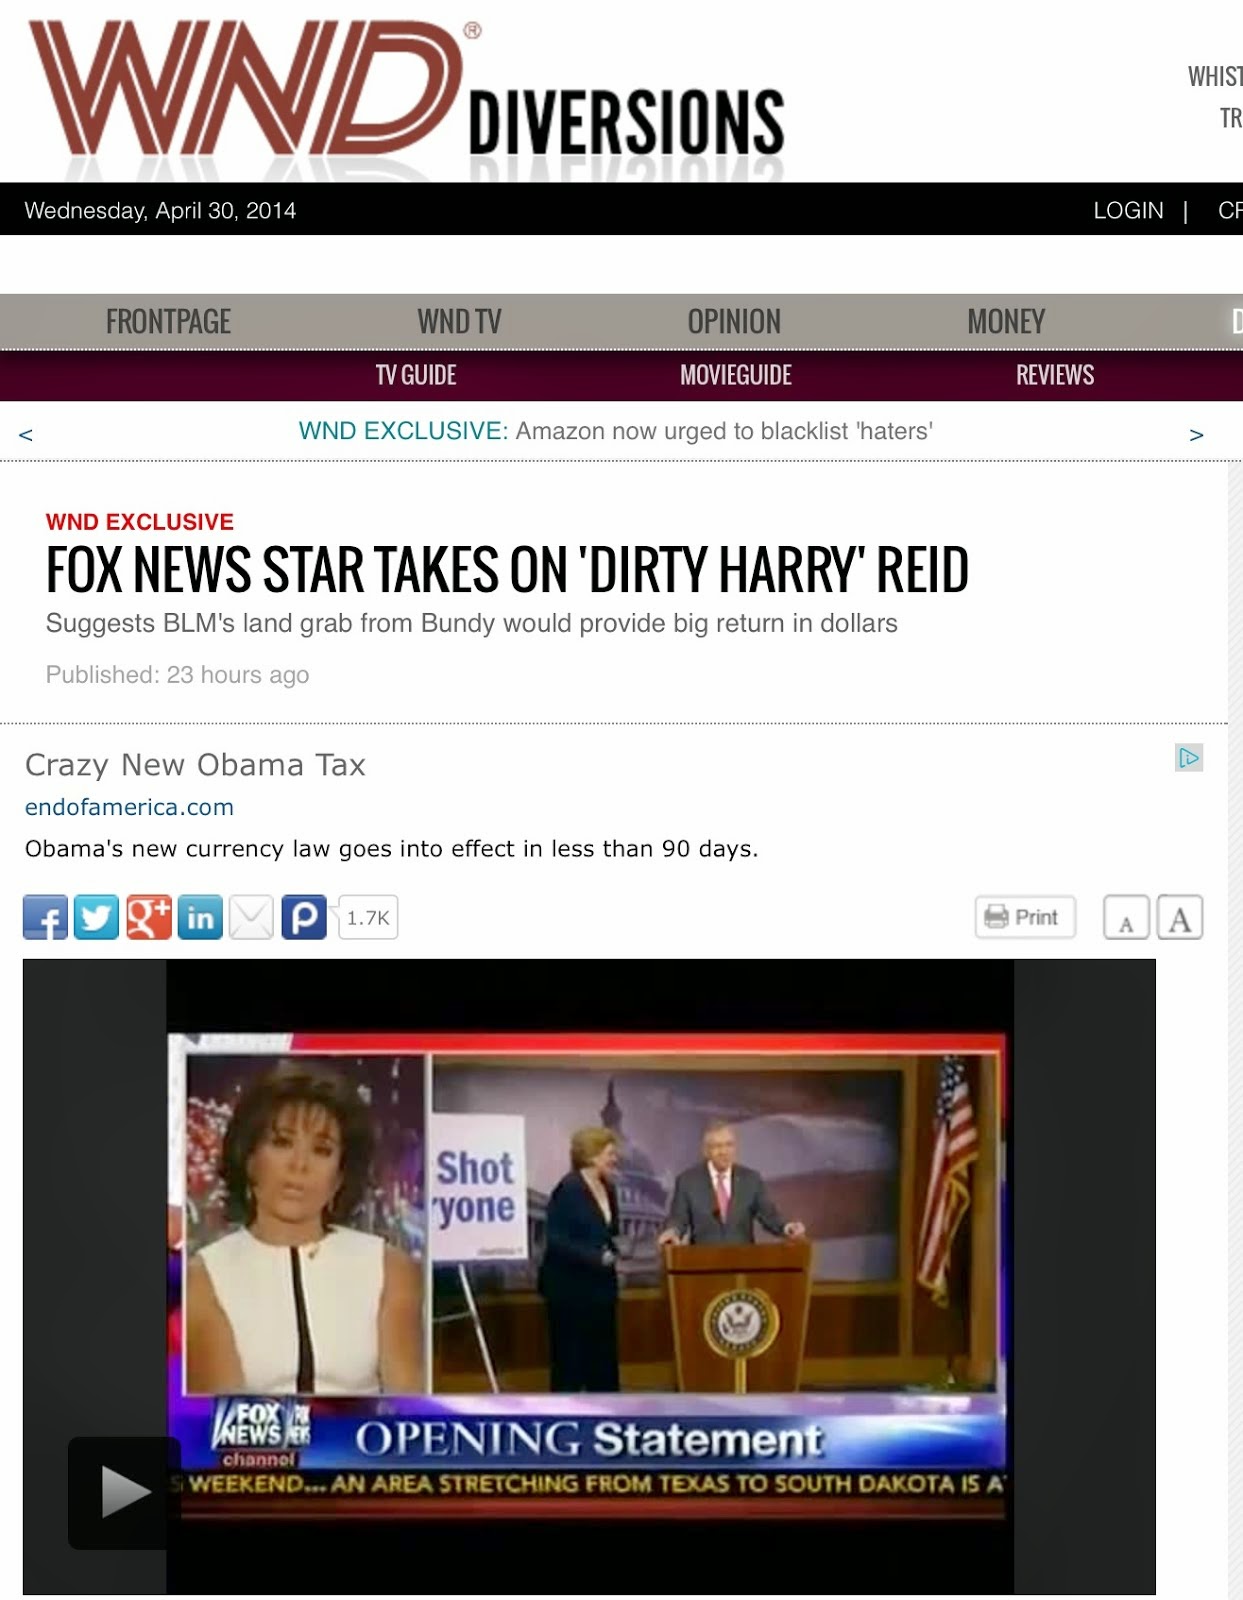Play the Fox News video
The image size is (1243, 1600).
click(124, 1493)
